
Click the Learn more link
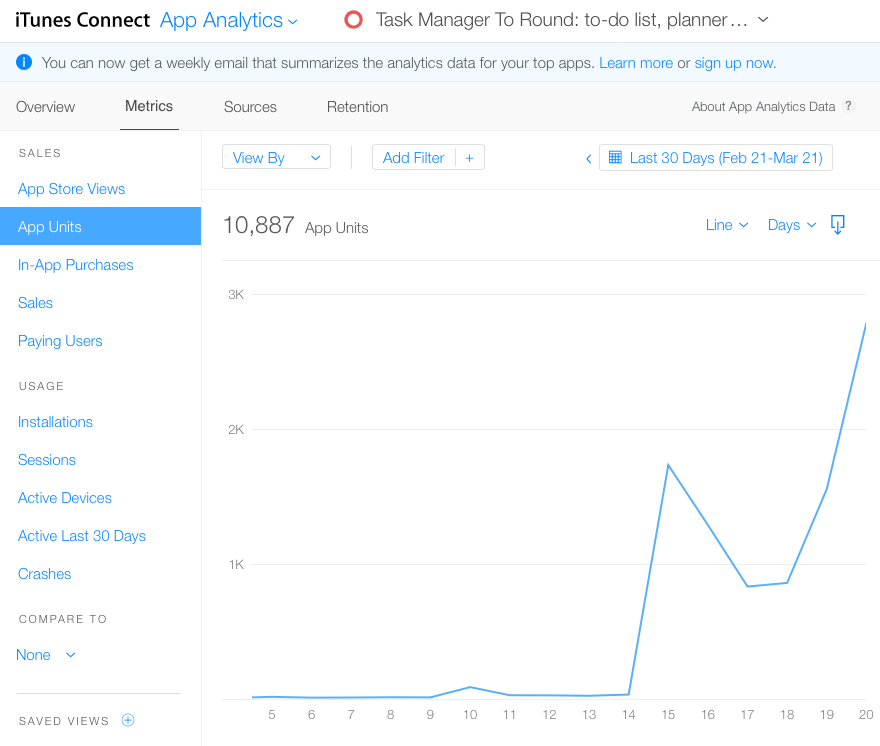[x=636, y=63]
